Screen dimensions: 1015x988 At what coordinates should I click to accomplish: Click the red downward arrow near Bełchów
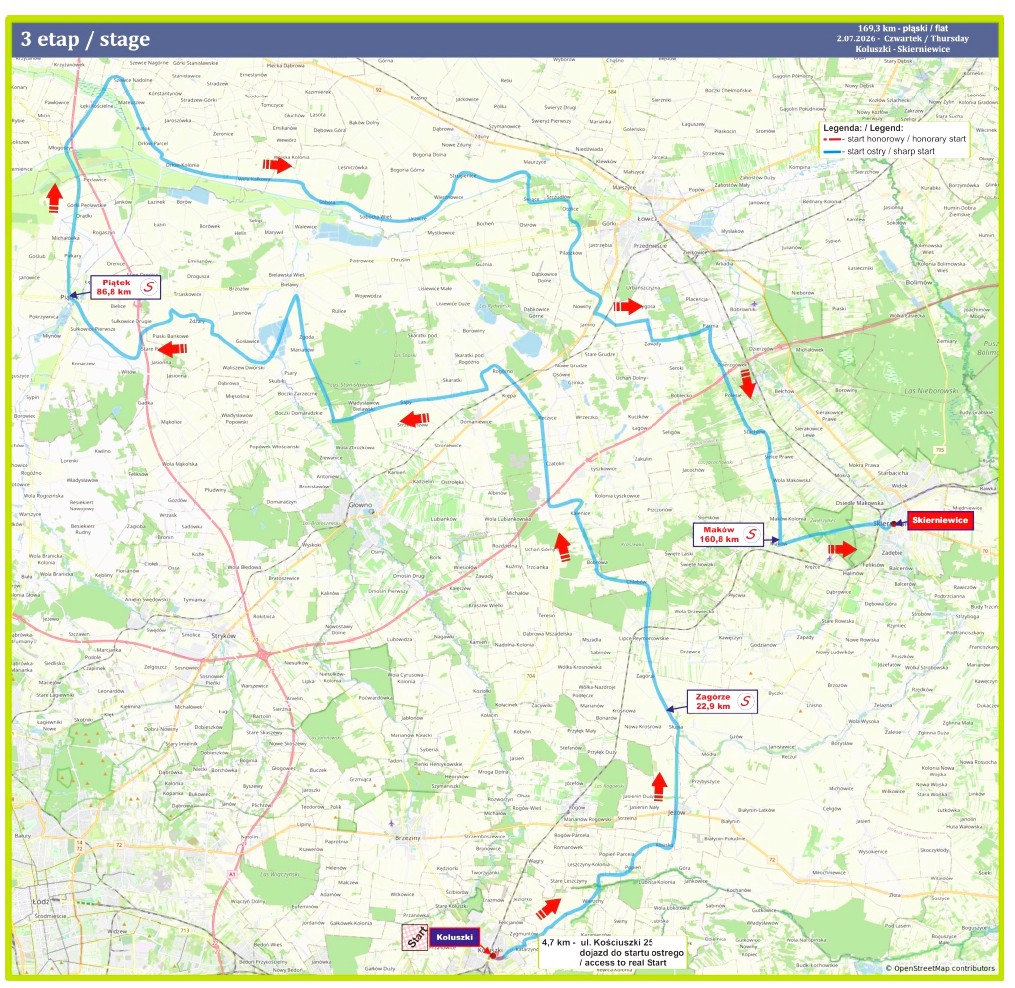(747, 383)
